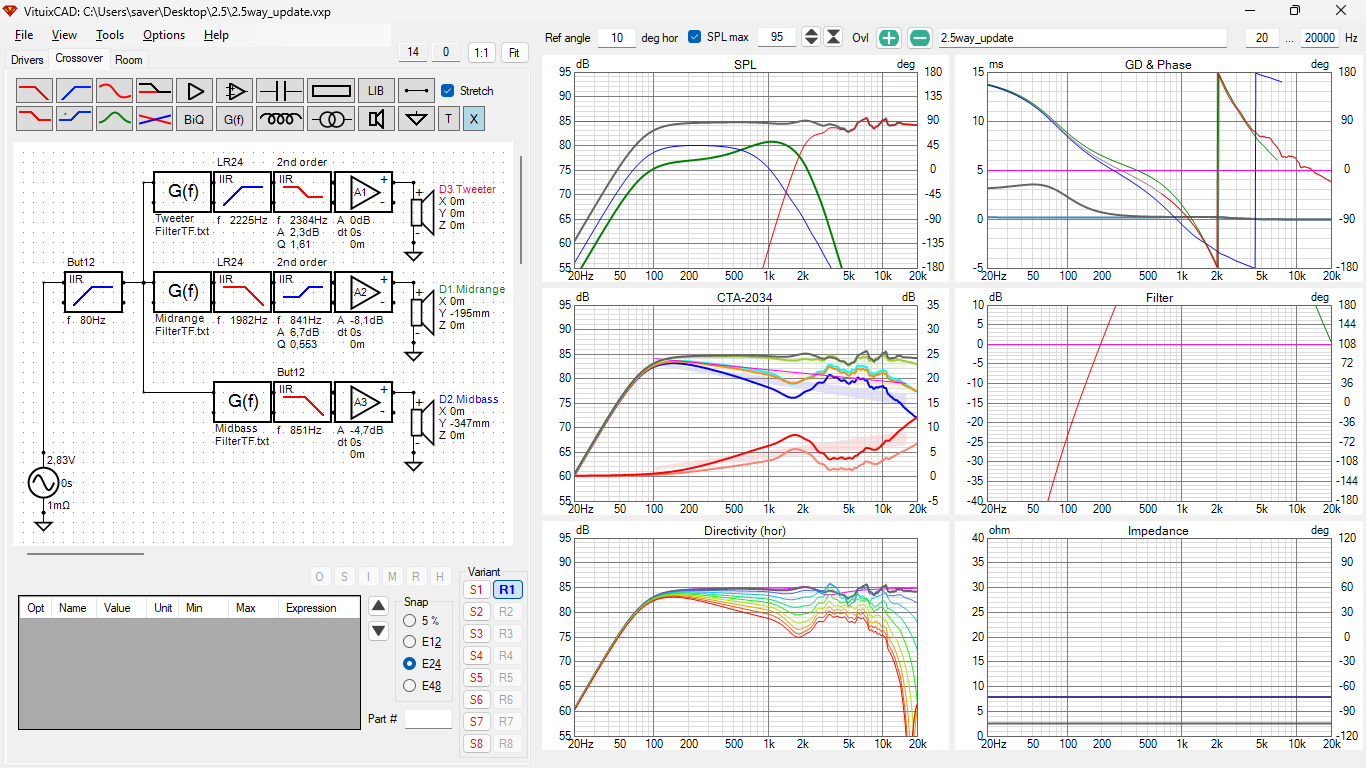Switch to the Drivers tab
The image size is (1366, 768).
pyautogui.click(x=27, y=60)
